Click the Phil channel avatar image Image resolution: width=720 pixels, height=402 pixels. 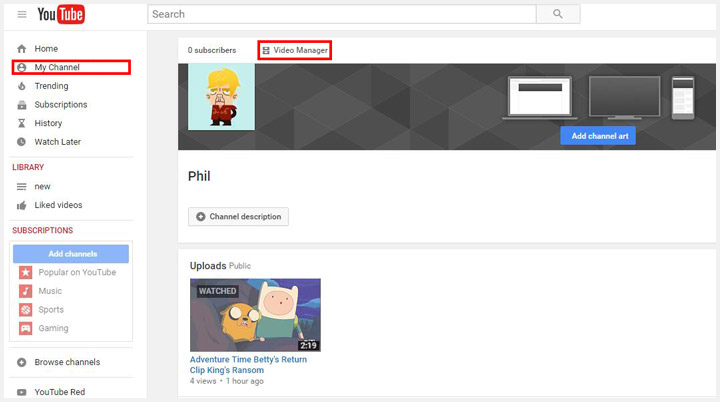[221, 97]
